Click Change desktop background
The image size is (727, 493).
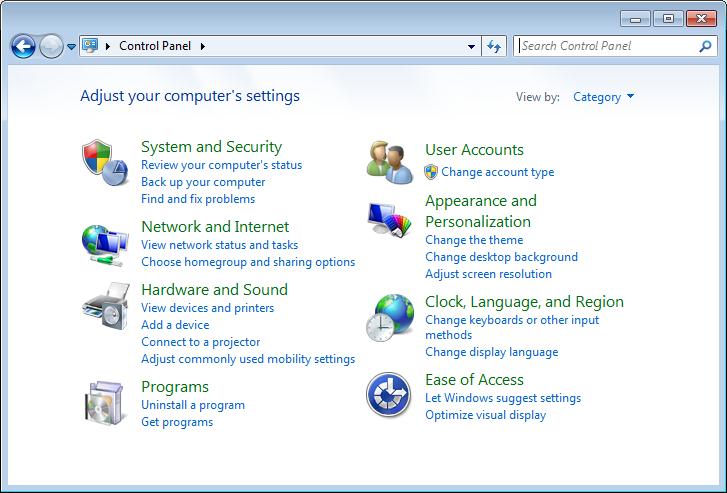point(501,257)
